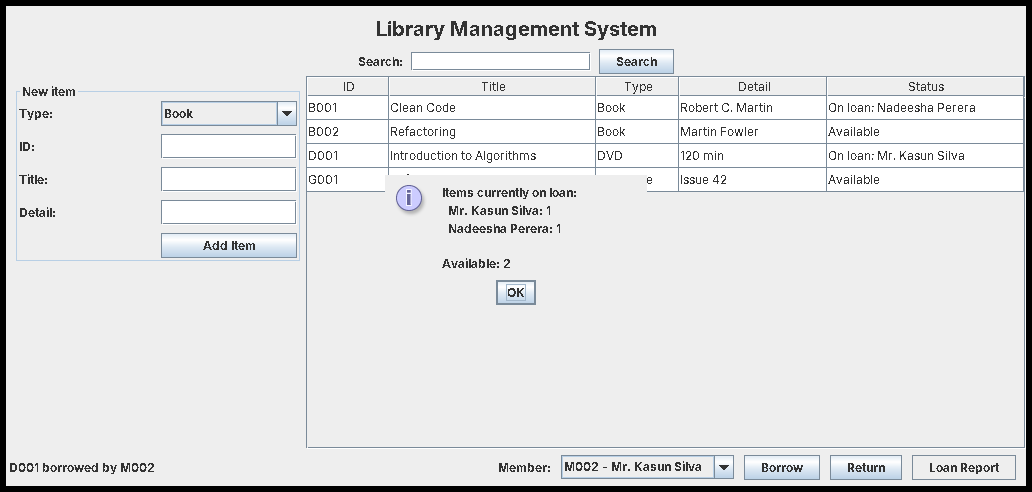Click the D001 borrowed by M002 status message
Viewport: 1032px width, 492px height.
[x=82, y=468]
